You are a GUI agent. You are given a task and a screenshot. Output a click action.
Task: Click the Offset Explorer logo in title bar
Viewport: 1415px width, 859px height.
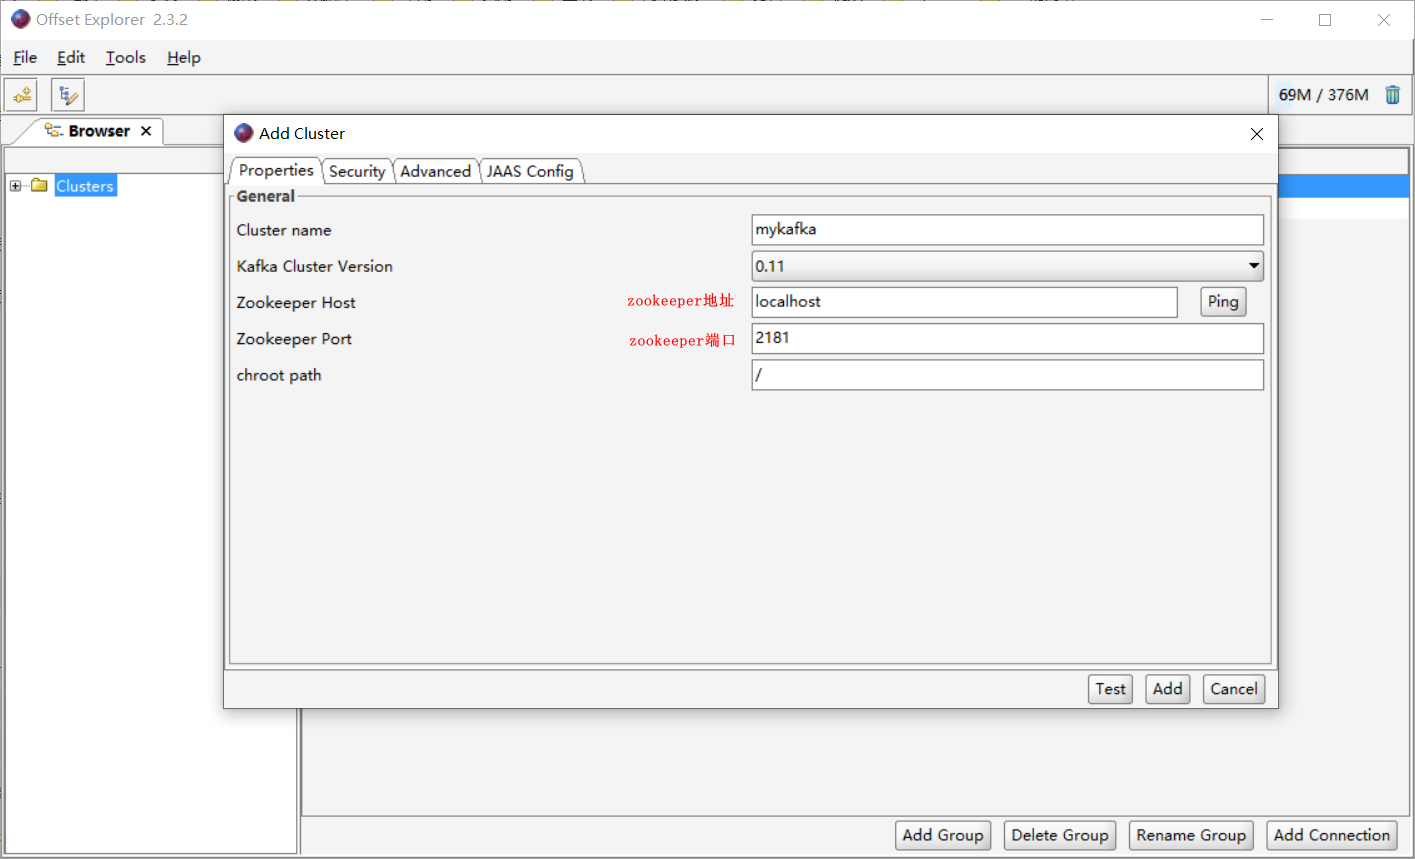point(20,19)
